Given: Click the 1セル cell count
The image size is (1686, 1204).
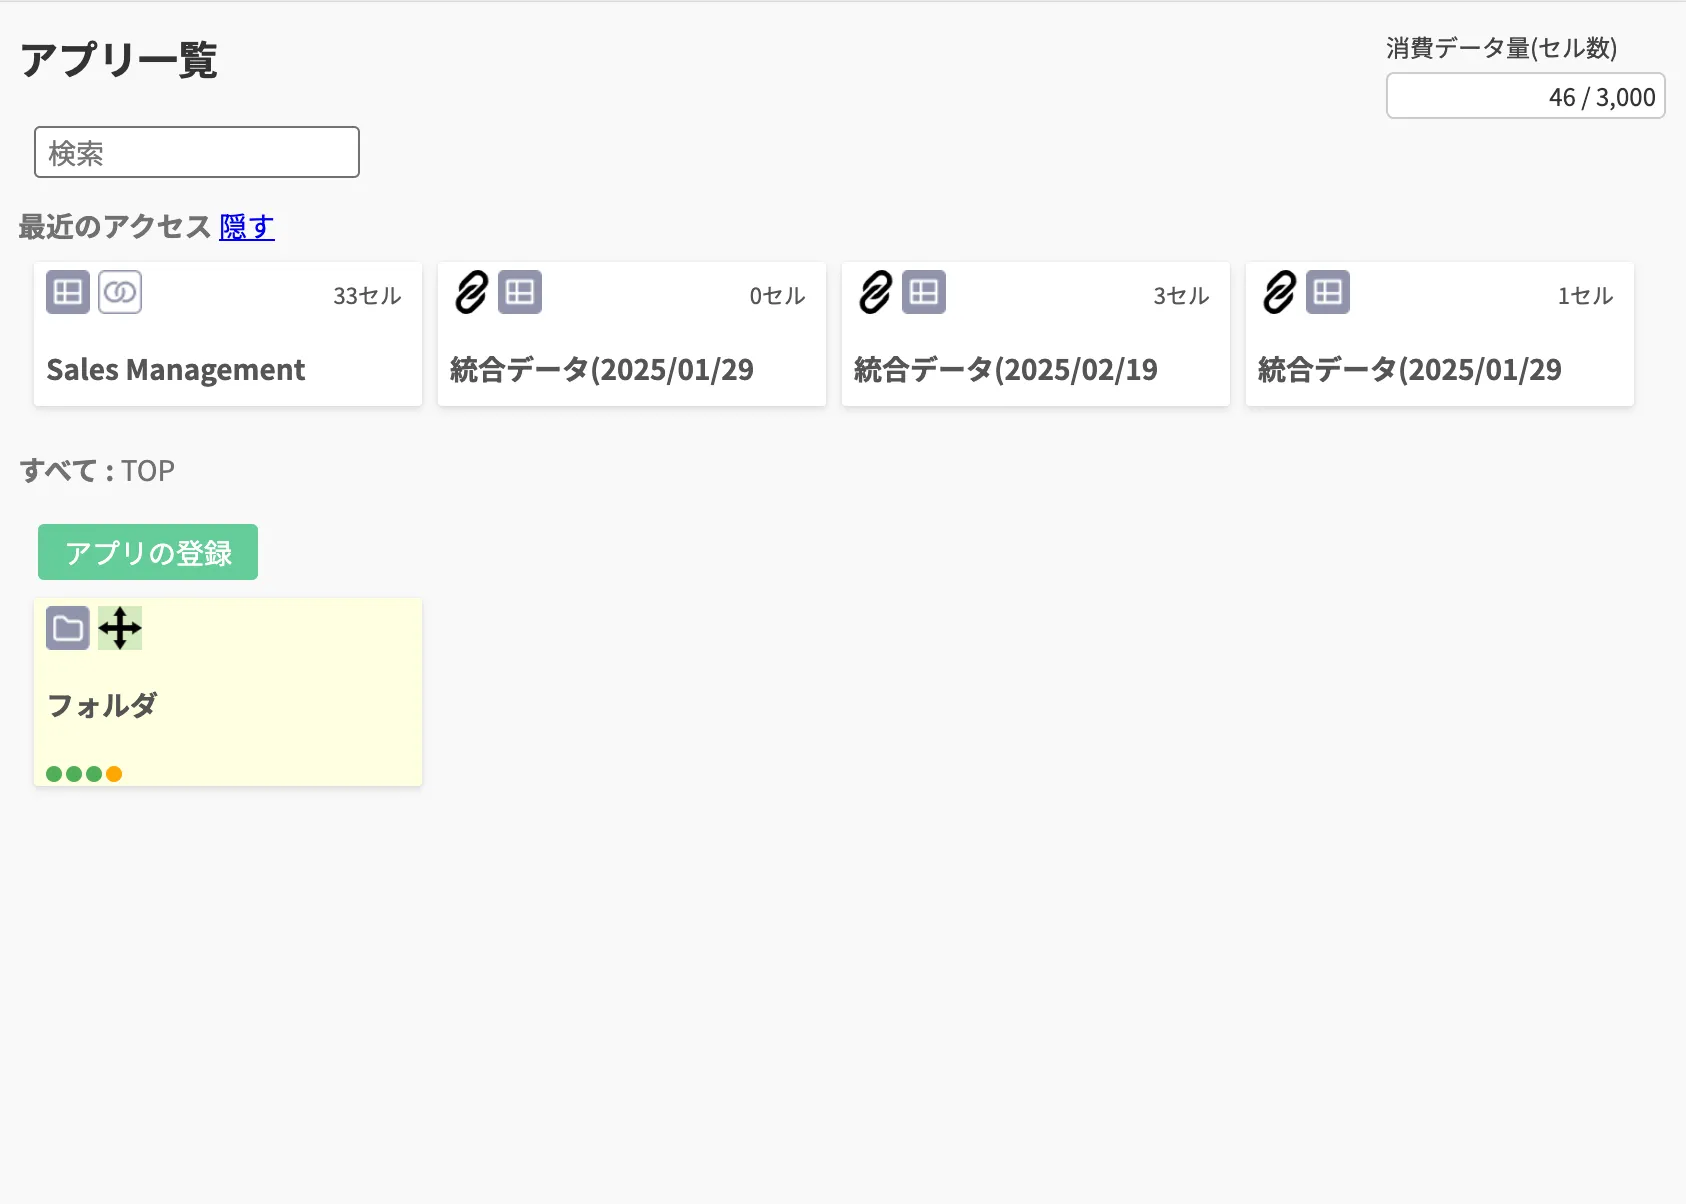Looking at the screenshot, I should point(1586,296).
